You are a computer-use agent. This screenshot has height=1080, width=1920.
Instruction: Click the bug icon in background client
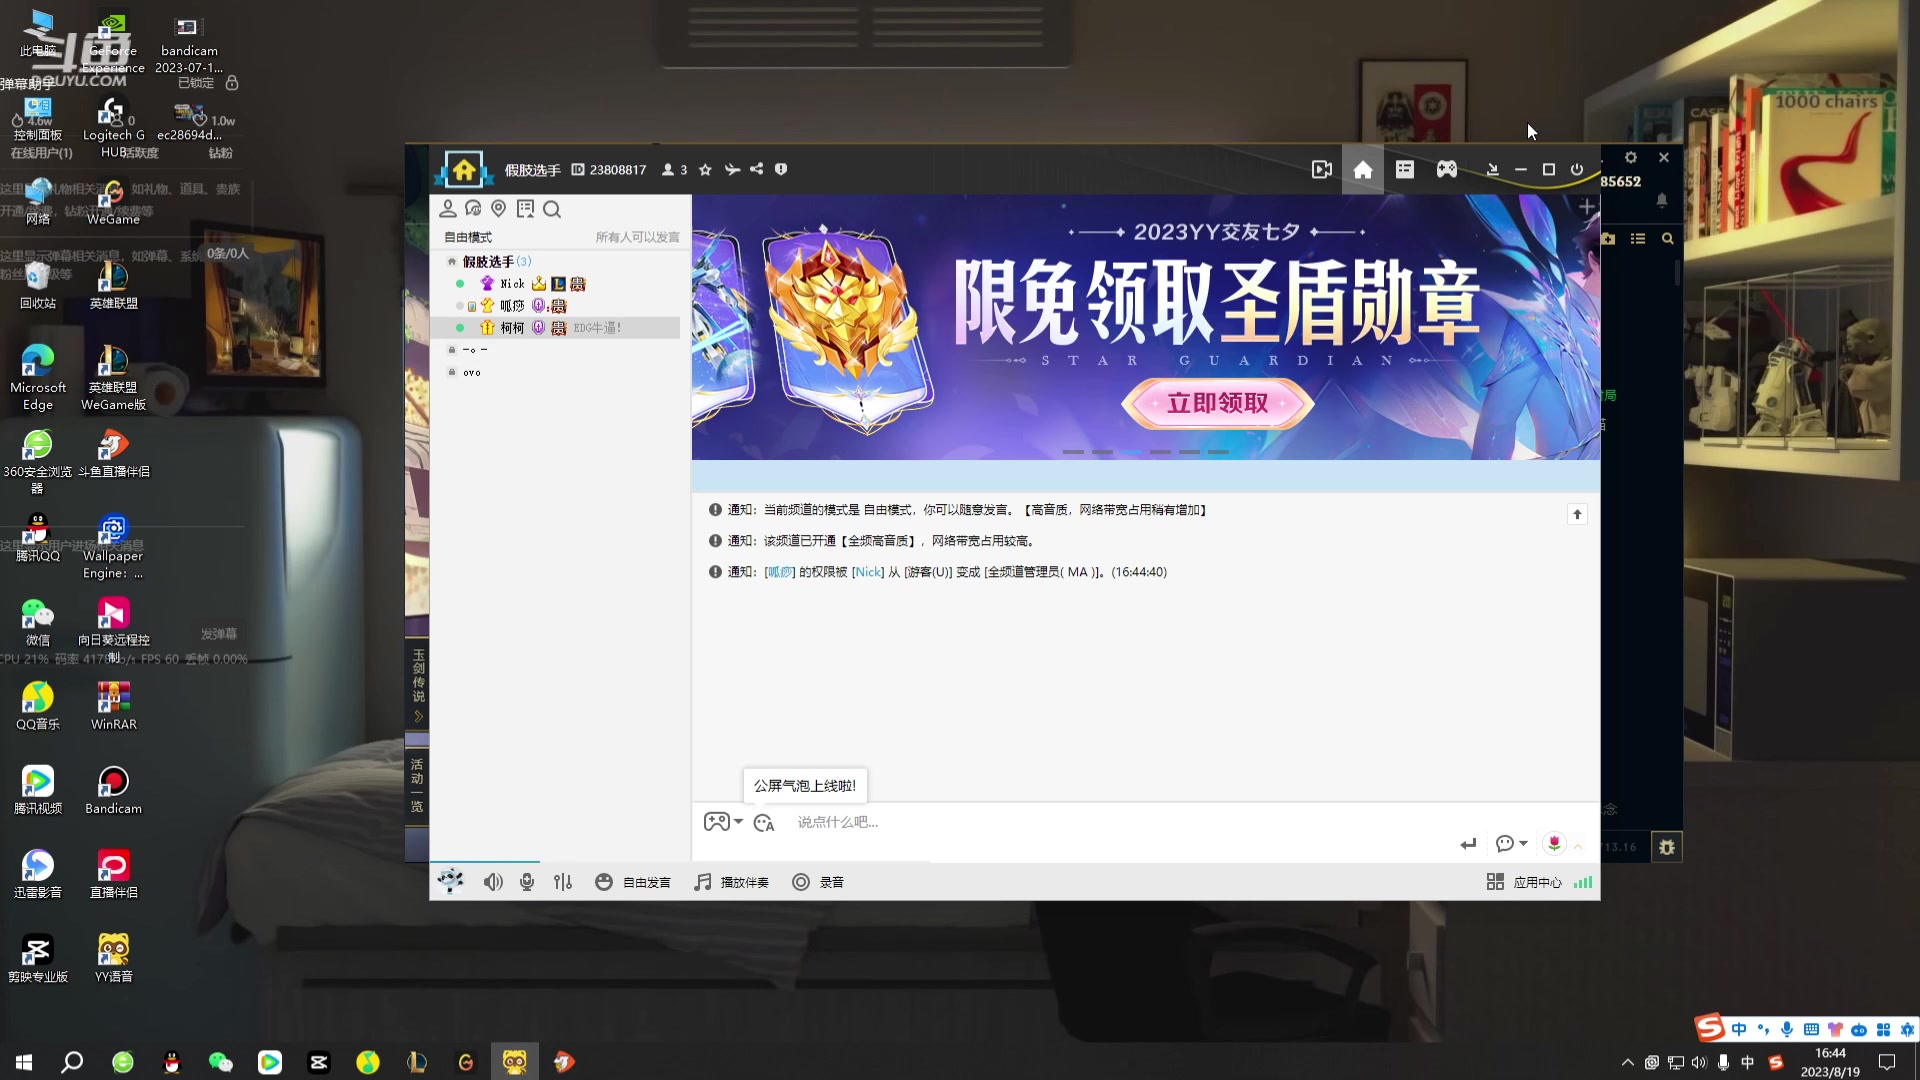(x=1667, y=847)
